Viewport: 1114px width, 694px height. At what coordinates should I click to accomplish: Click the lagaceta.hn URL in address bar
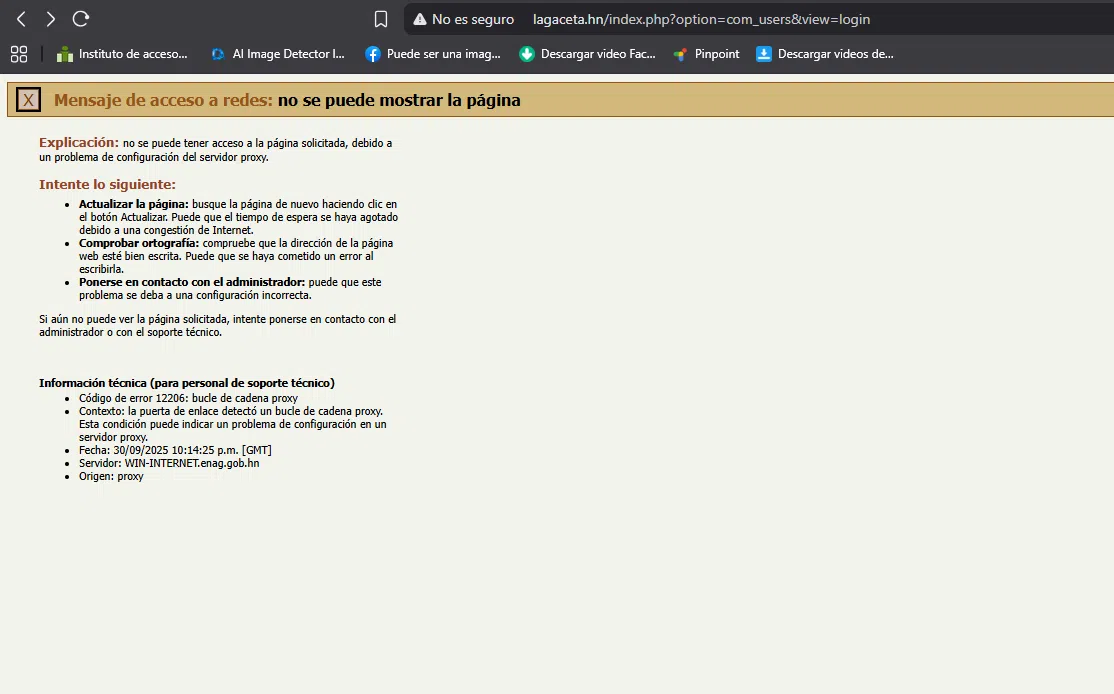click(x=700, y=19)
